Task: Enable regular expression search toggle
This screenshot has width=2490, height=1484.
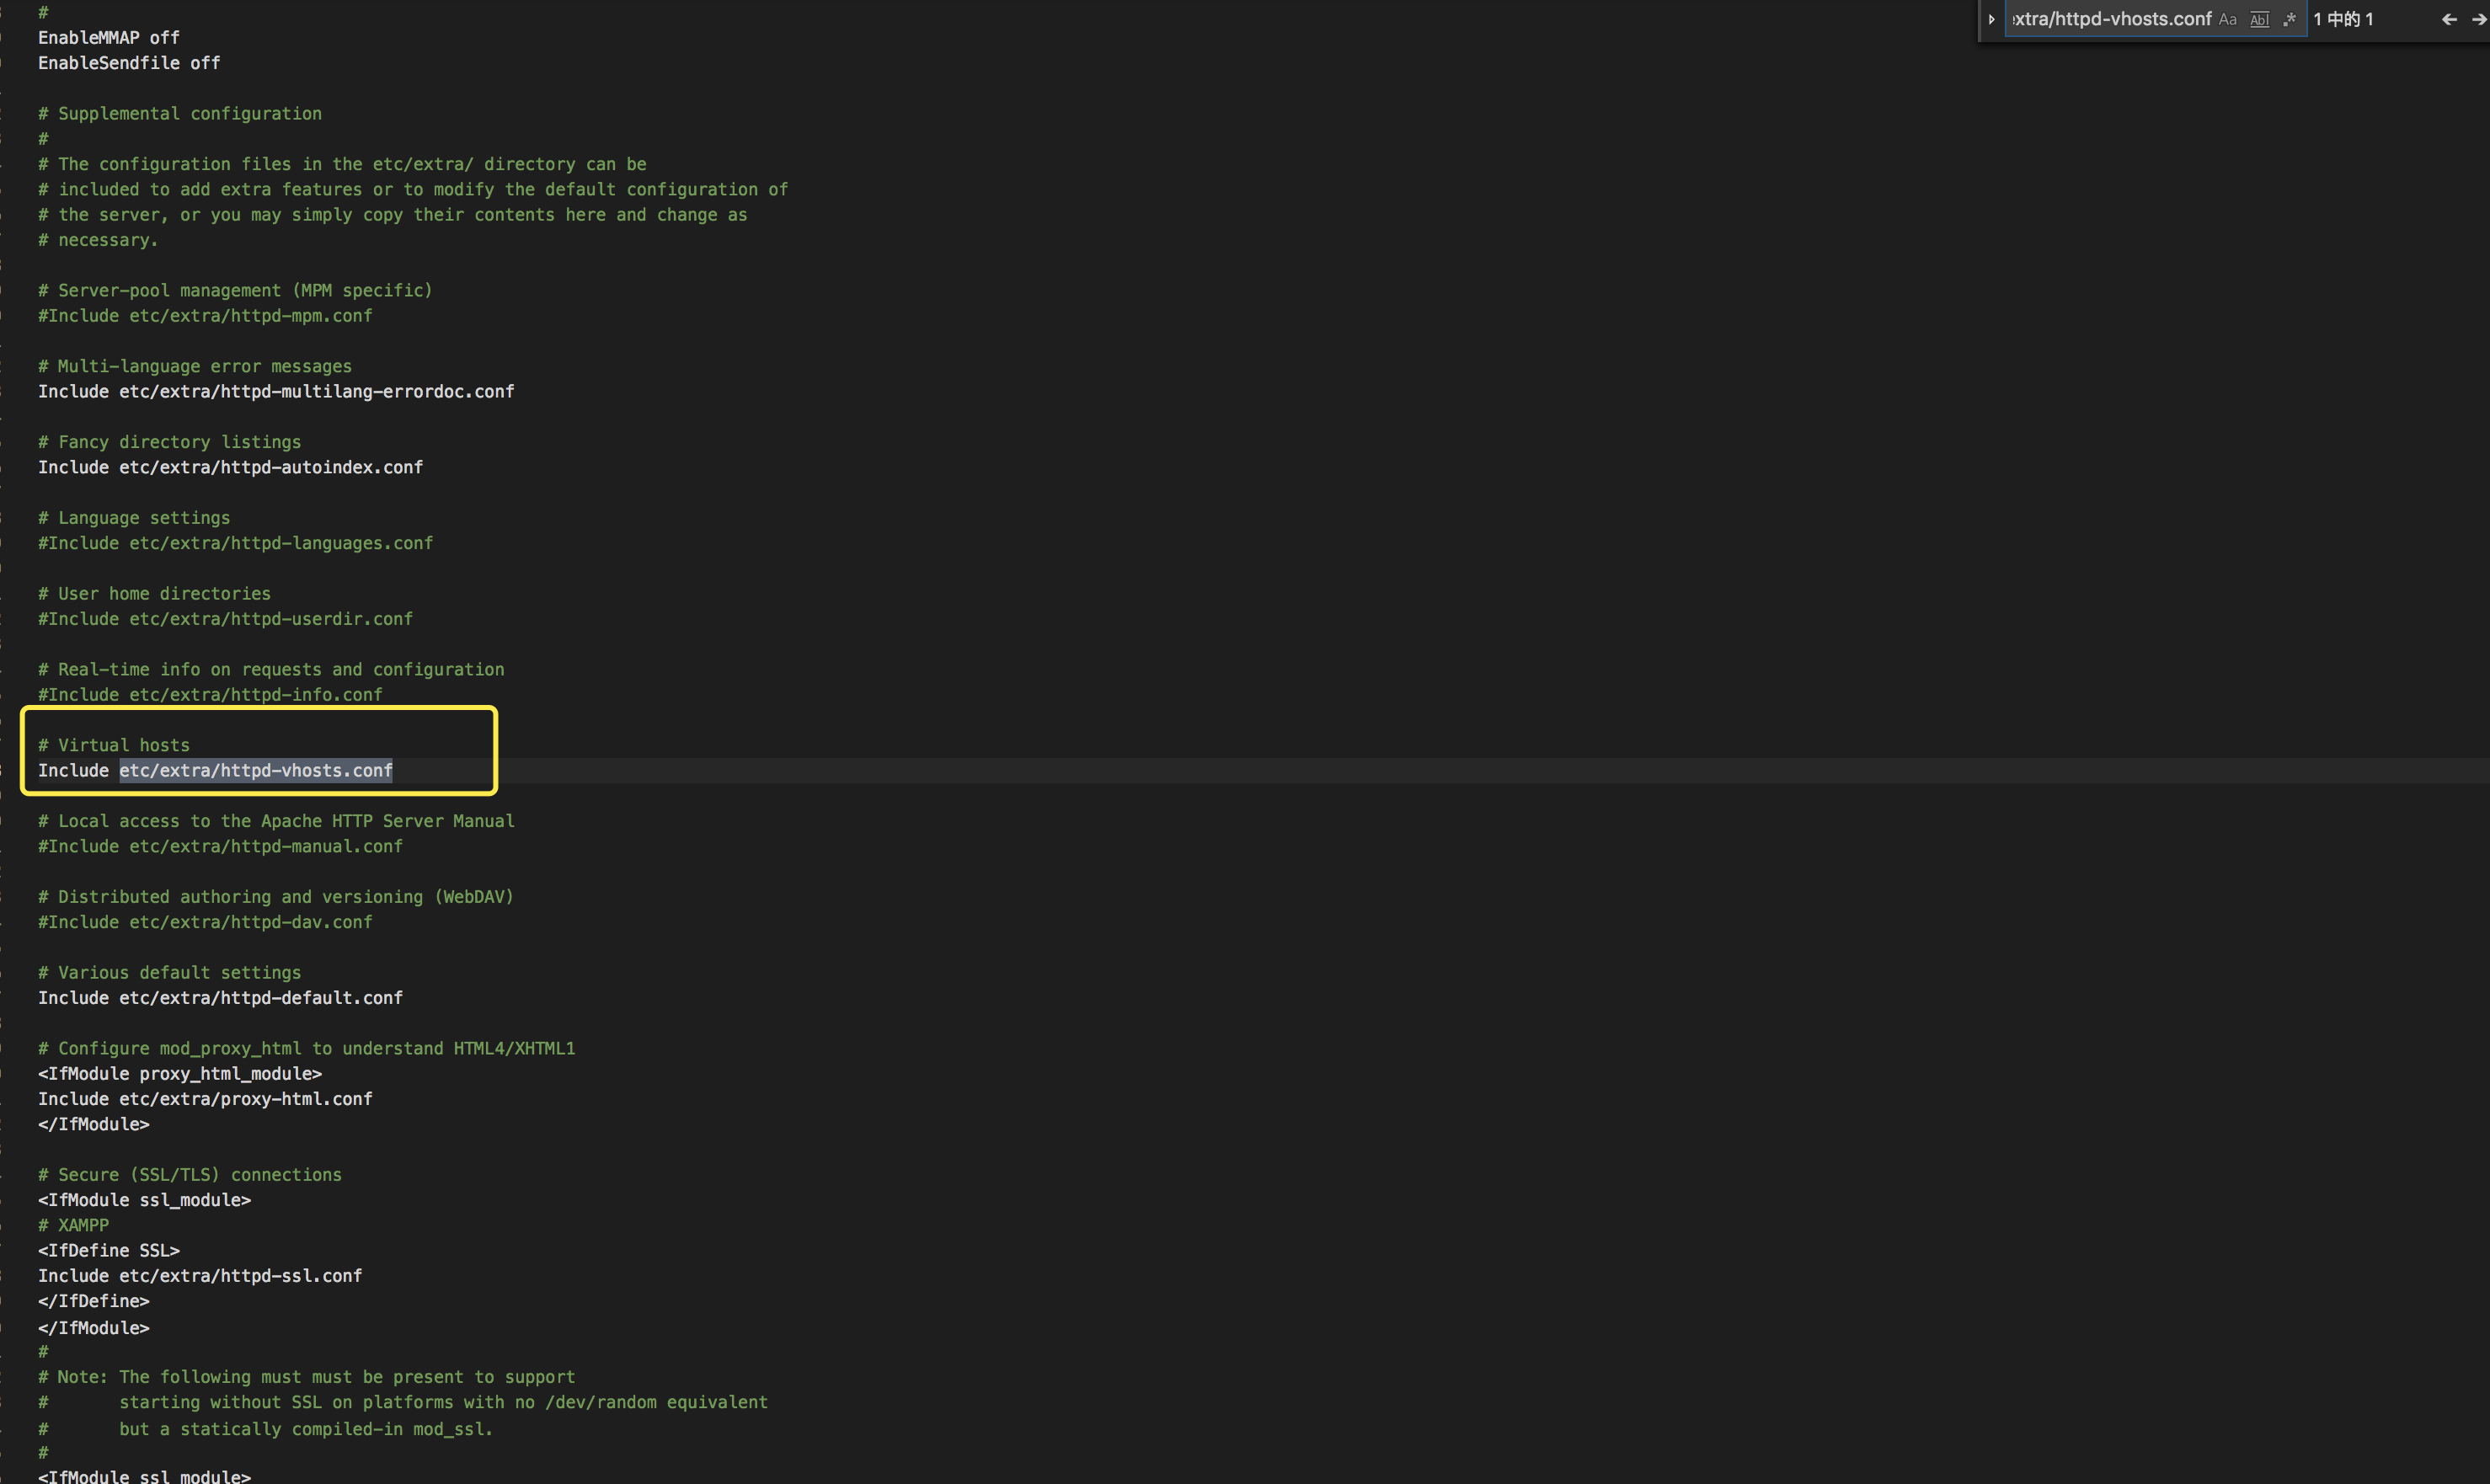Action: (2290, 19)
